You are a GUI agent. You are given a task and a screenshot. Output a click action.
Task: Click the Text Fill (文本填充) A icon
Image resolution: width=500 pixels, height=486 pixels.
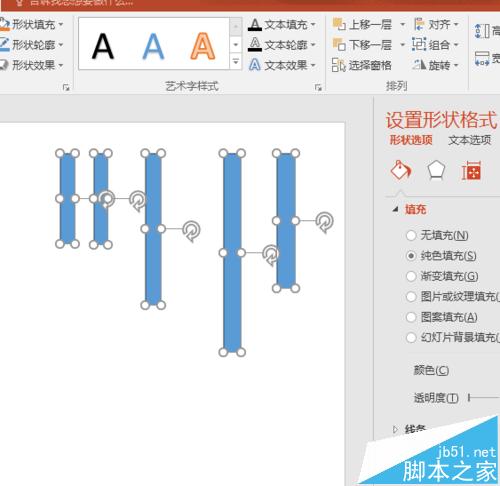[255, 25]
